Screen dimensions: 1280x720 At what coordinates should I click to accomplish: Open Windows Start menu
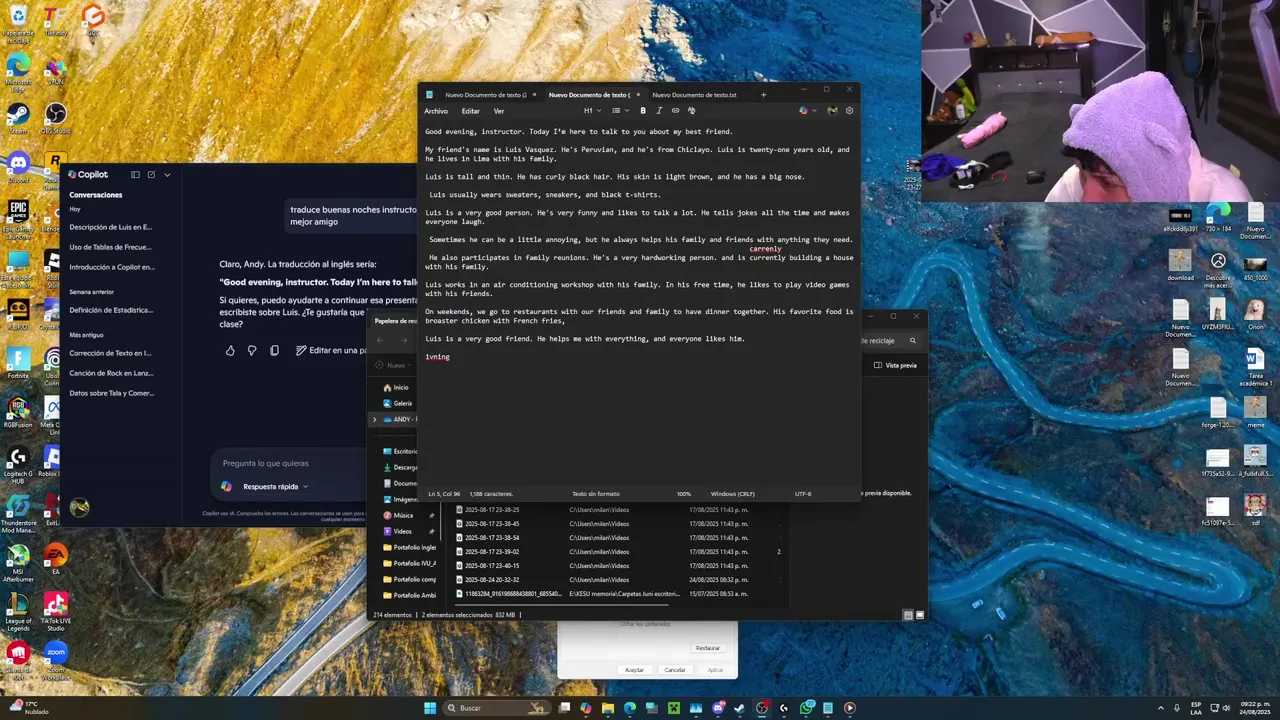coord(430,708)
